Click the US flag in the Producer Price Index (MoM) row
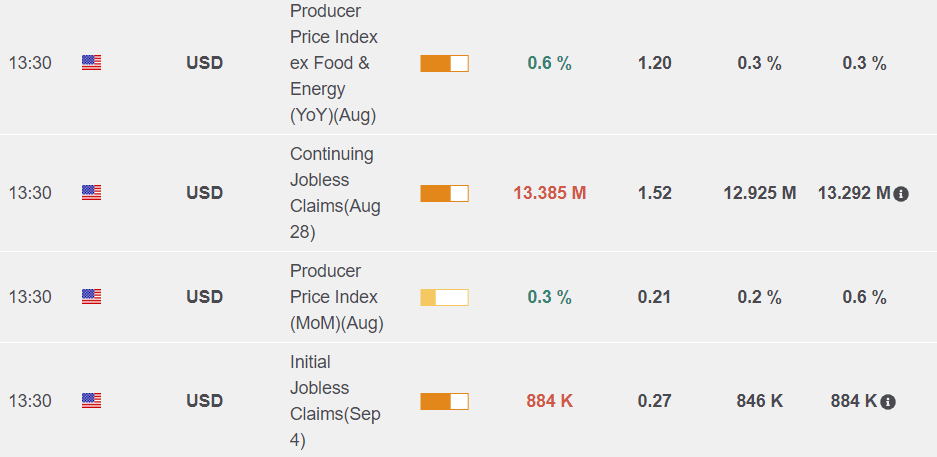The height and width of the screenshot is (457, 937). tap(91, 296)
